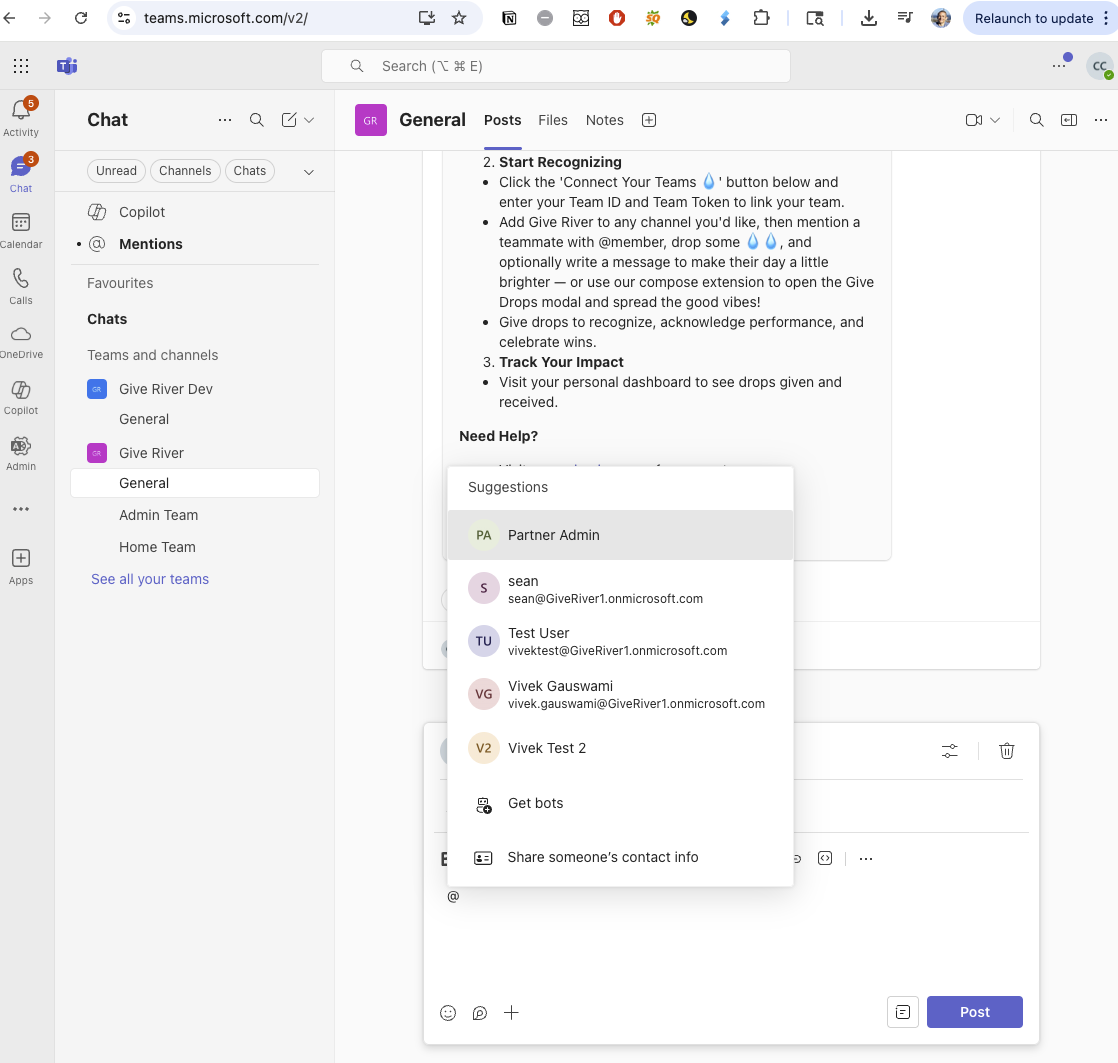
Task: Switch to the Files tab
Action: pyautogui.click(x=553, y=120)
